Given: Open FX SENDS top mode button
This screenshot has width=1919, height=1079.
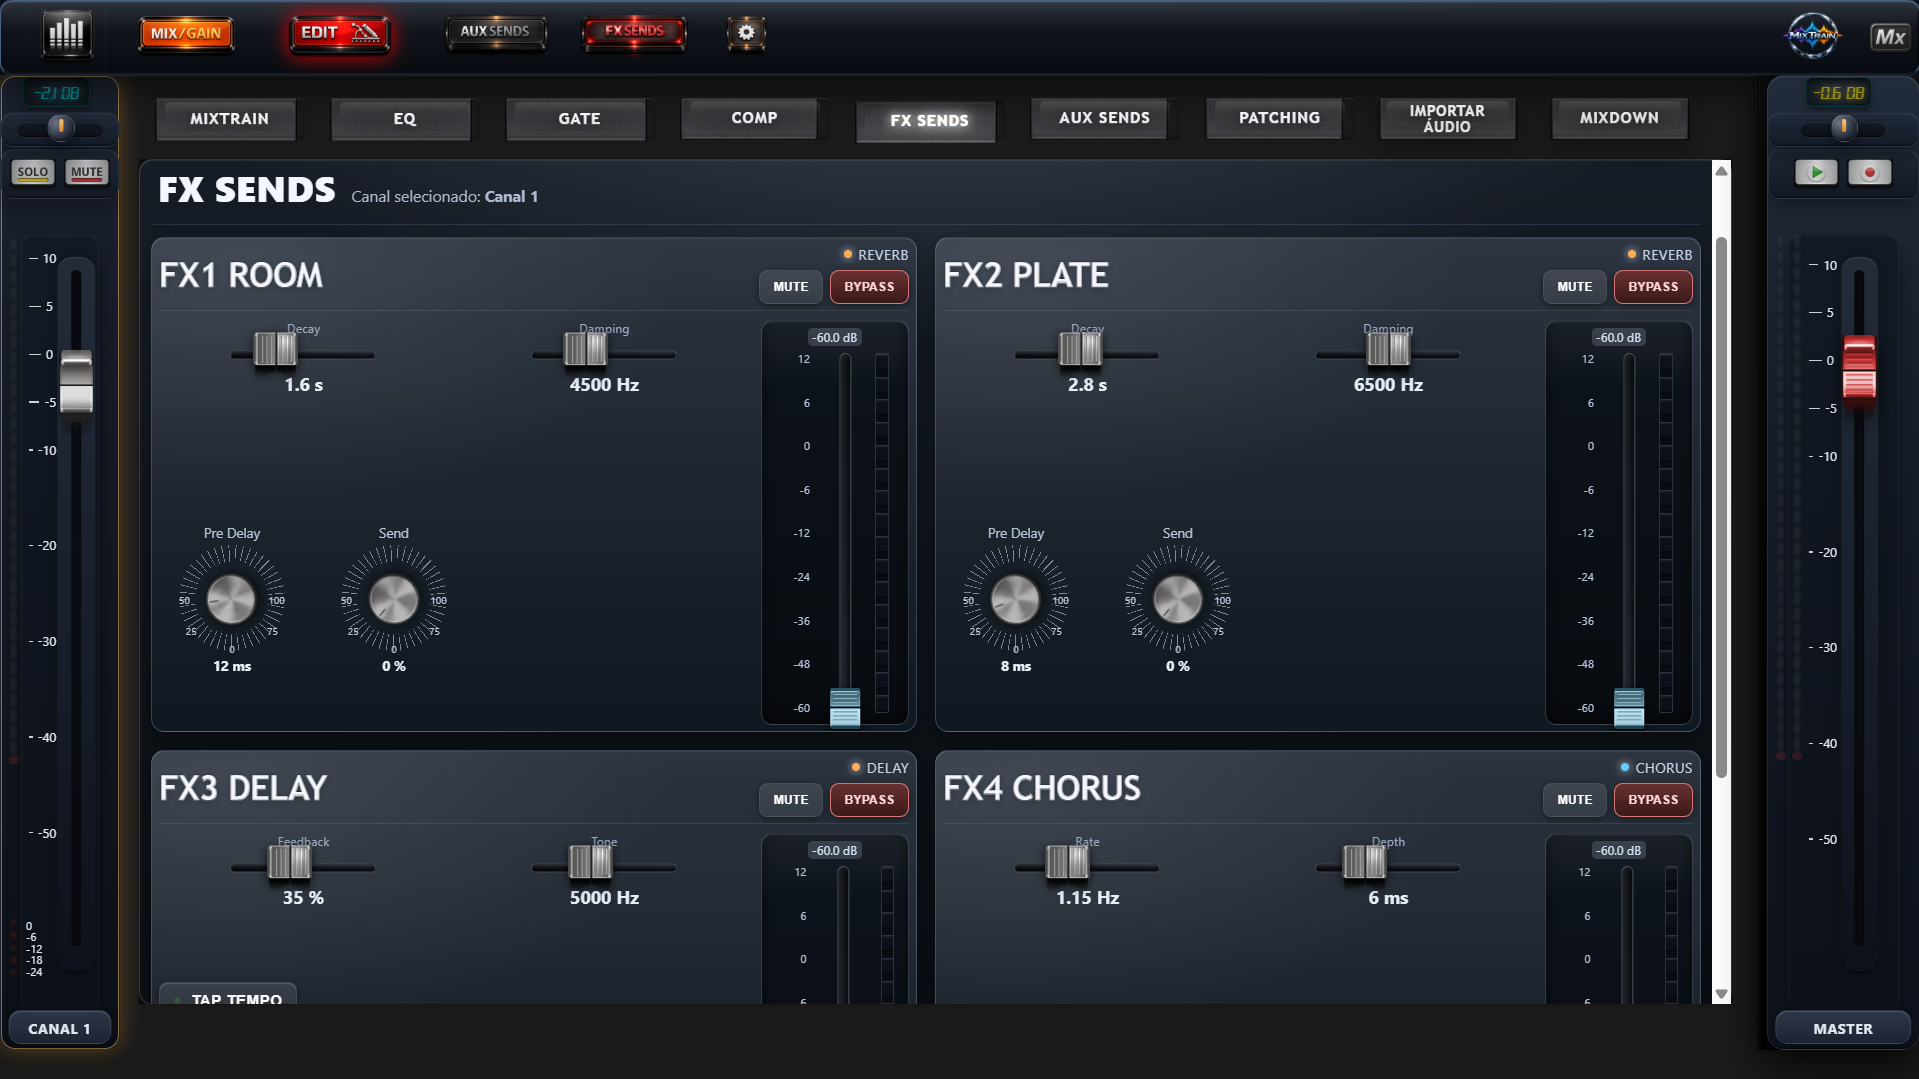Looking at the screenshot, I should tap(634, 32).
